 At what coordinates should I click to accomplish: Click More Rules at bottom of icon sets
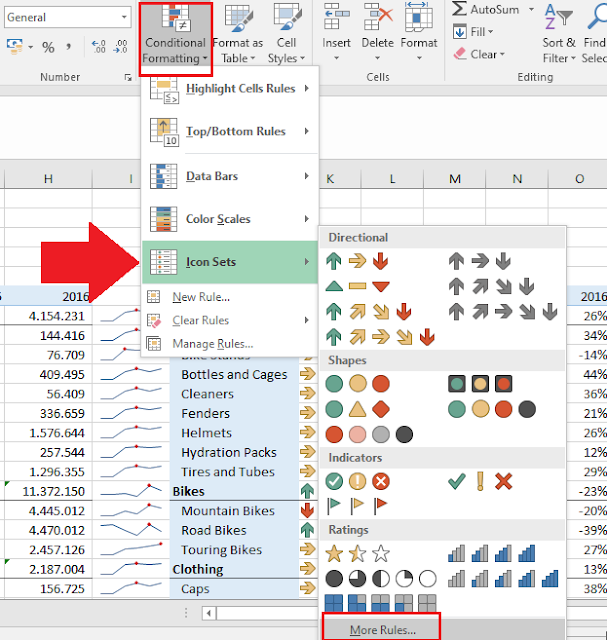[x=382, y=630]
